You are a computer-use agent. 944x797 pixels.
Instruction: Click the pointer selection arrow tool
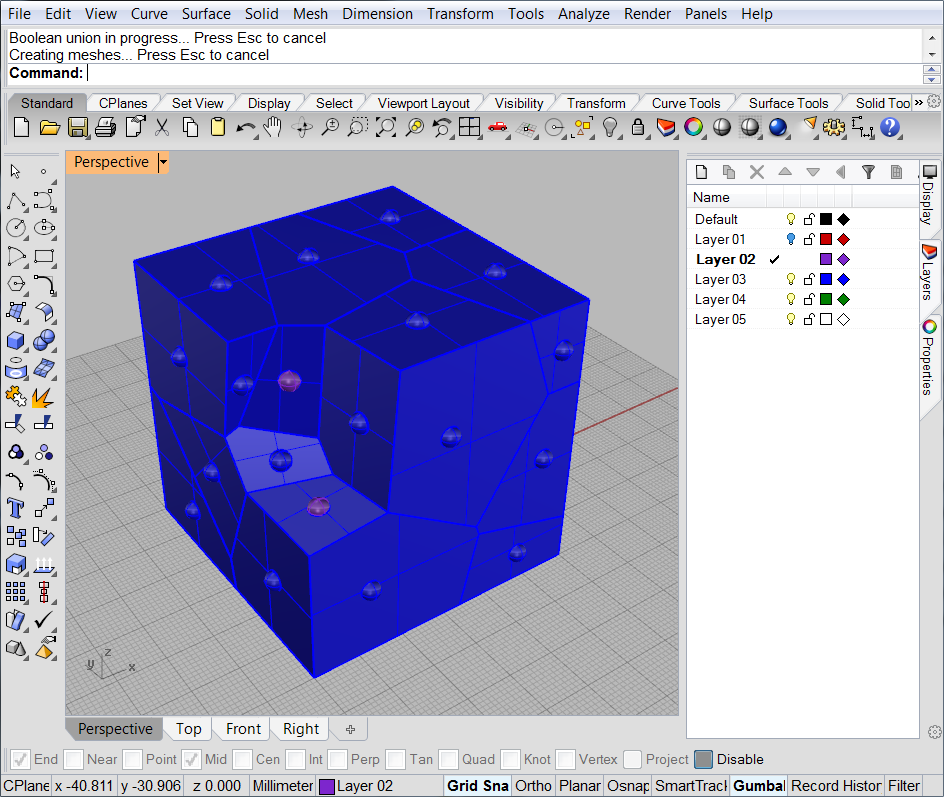16,172
